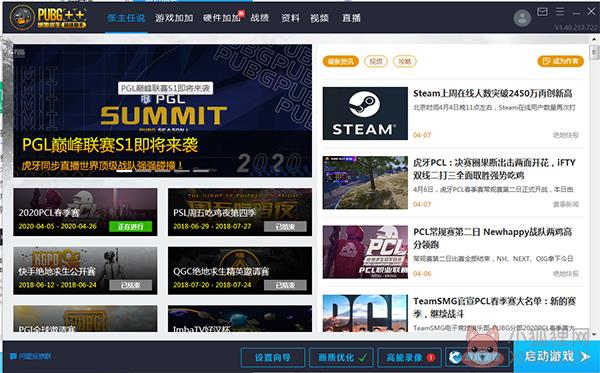The height and width of the screenshot is (373, 600).
Task: Click the scrollbar down arrow
Action: [594, 334]
